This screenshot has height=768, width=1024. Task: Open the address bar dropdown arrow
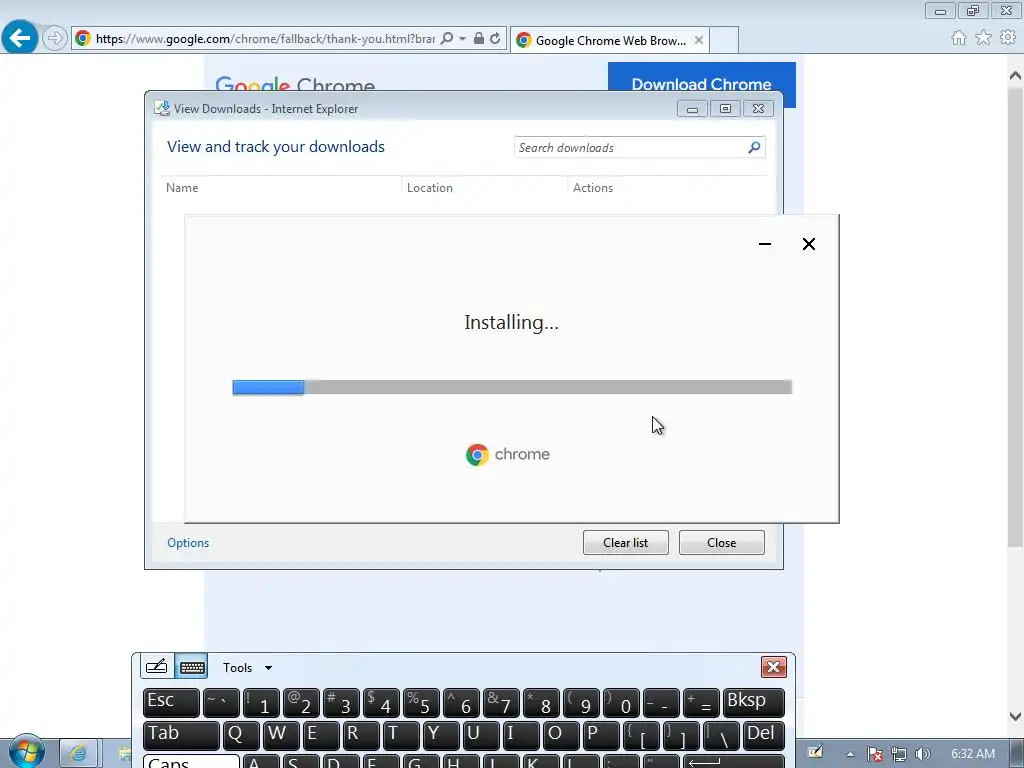pyautogui.click(x=462, y=39)
